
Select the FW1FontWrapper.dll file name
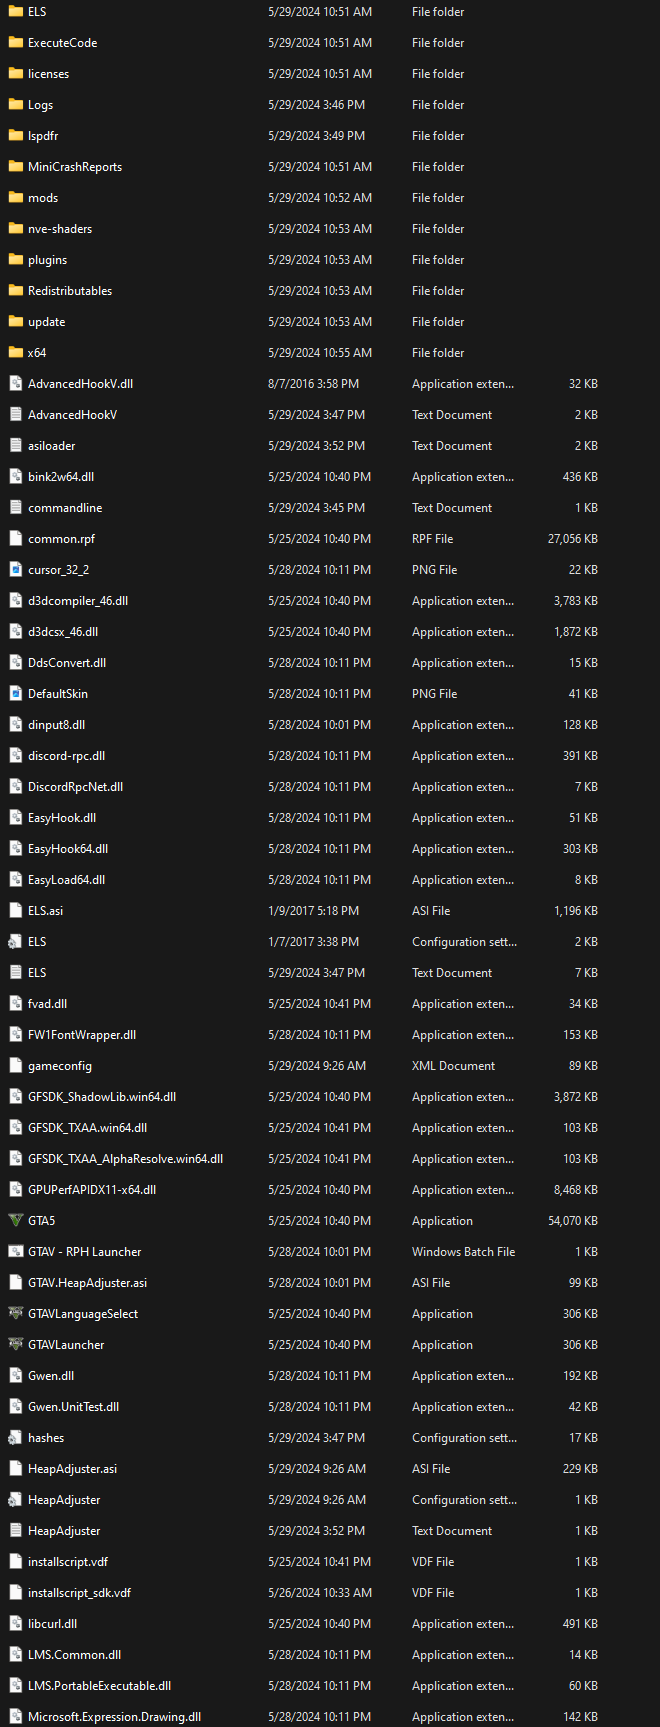(82, 1035)
